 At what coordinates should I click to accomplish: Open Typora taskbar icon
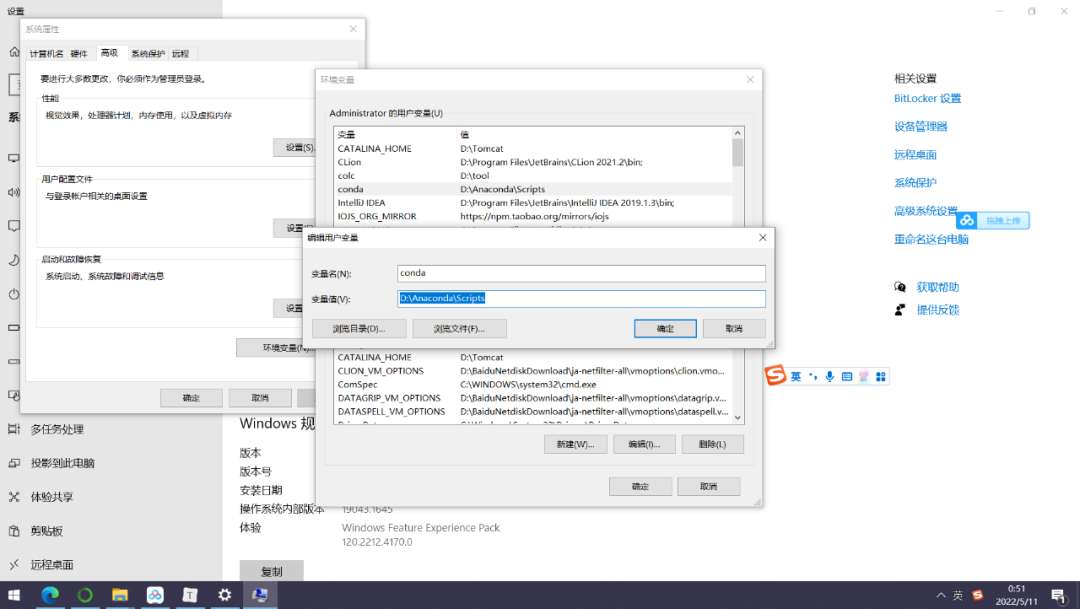[190, 595]
